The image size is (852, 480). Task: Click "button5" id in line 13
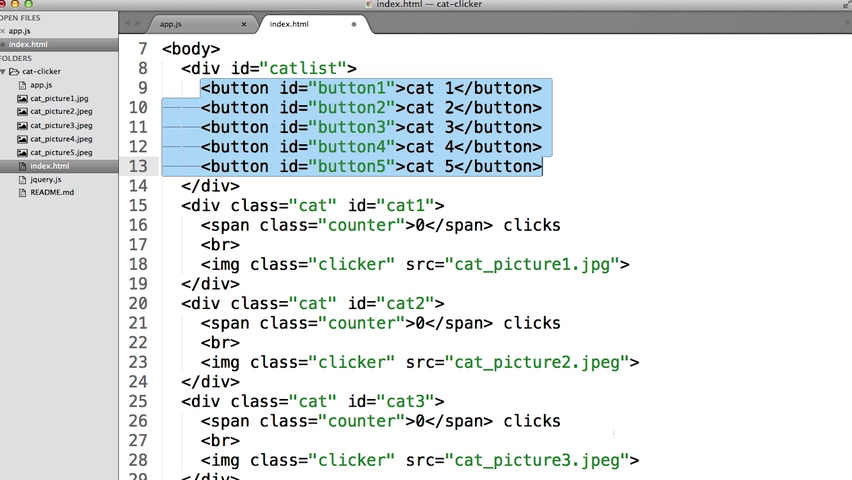pos(352,166)
